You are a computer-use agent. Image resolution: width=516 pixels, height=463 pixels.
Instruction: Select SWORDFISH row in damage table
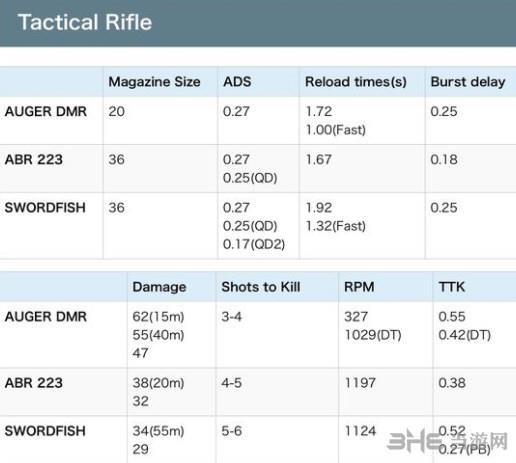[258, 440]
